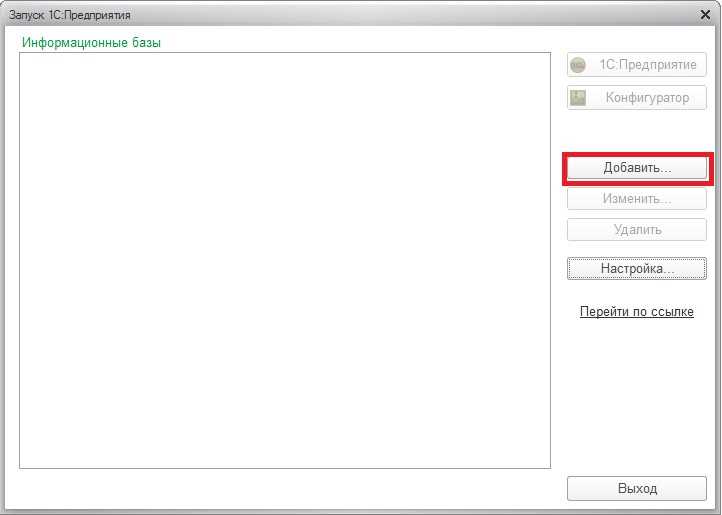Image resolution: width=722 pixels, height=515 pixels.
Task: Click the Конфигуратор designer icon
Action: pos(578,98)
